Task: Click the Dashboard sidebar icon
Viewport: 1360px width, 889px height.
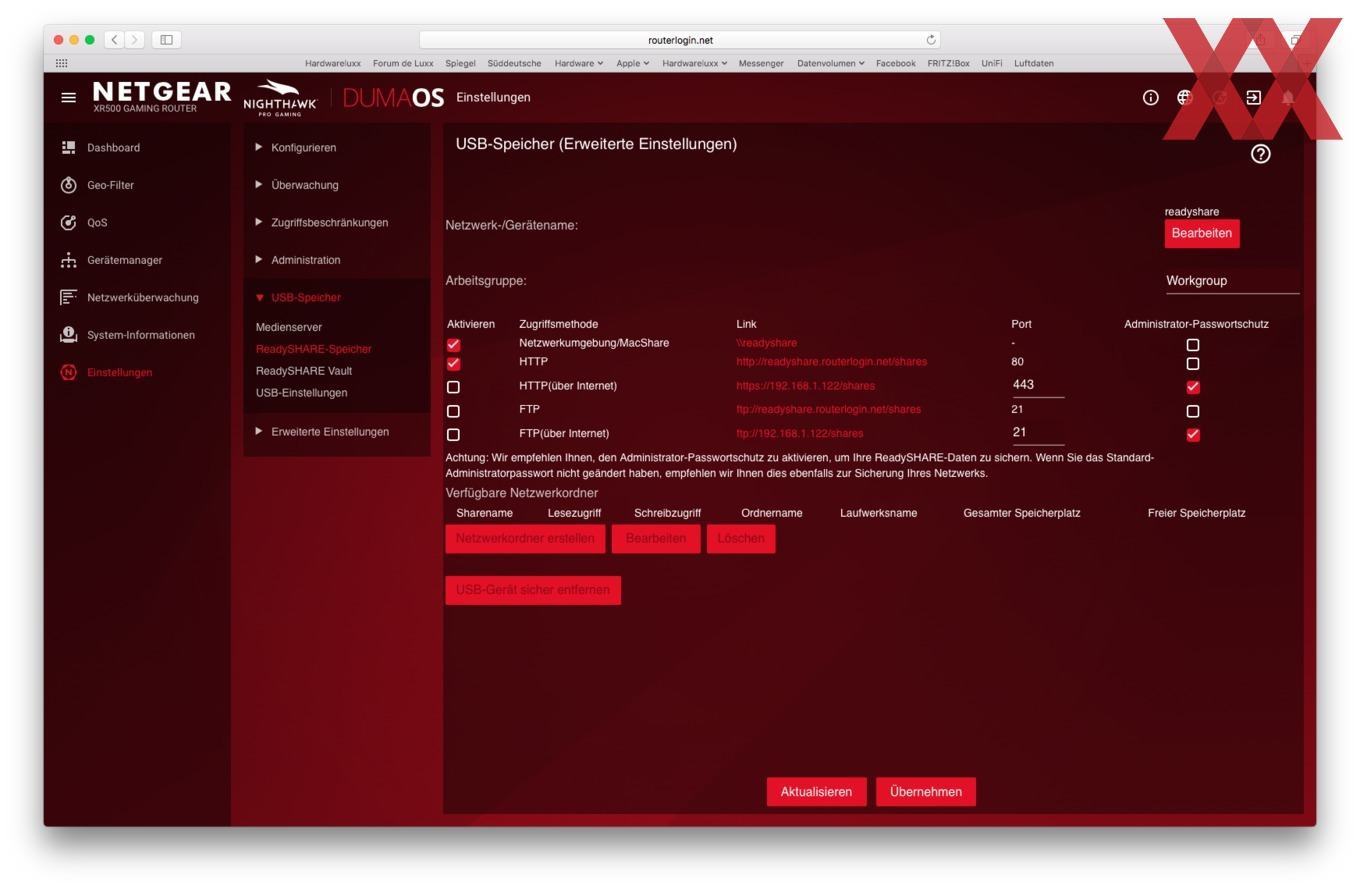Action: (68, 148)
